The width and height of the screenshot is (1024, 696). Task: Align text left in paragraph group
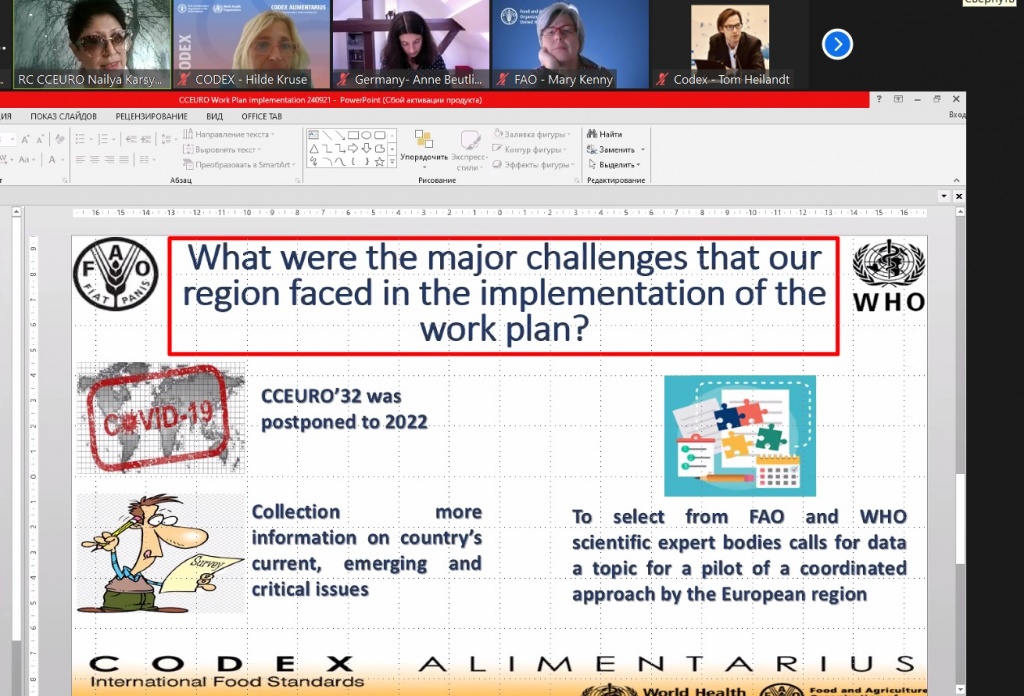pyautogui.click(x=80, y=159)
